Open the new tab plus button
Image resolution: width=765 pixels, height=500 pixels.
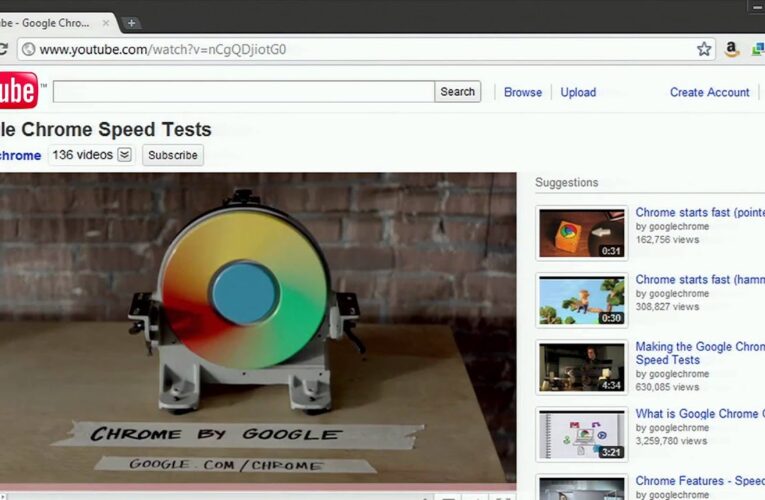131,23
